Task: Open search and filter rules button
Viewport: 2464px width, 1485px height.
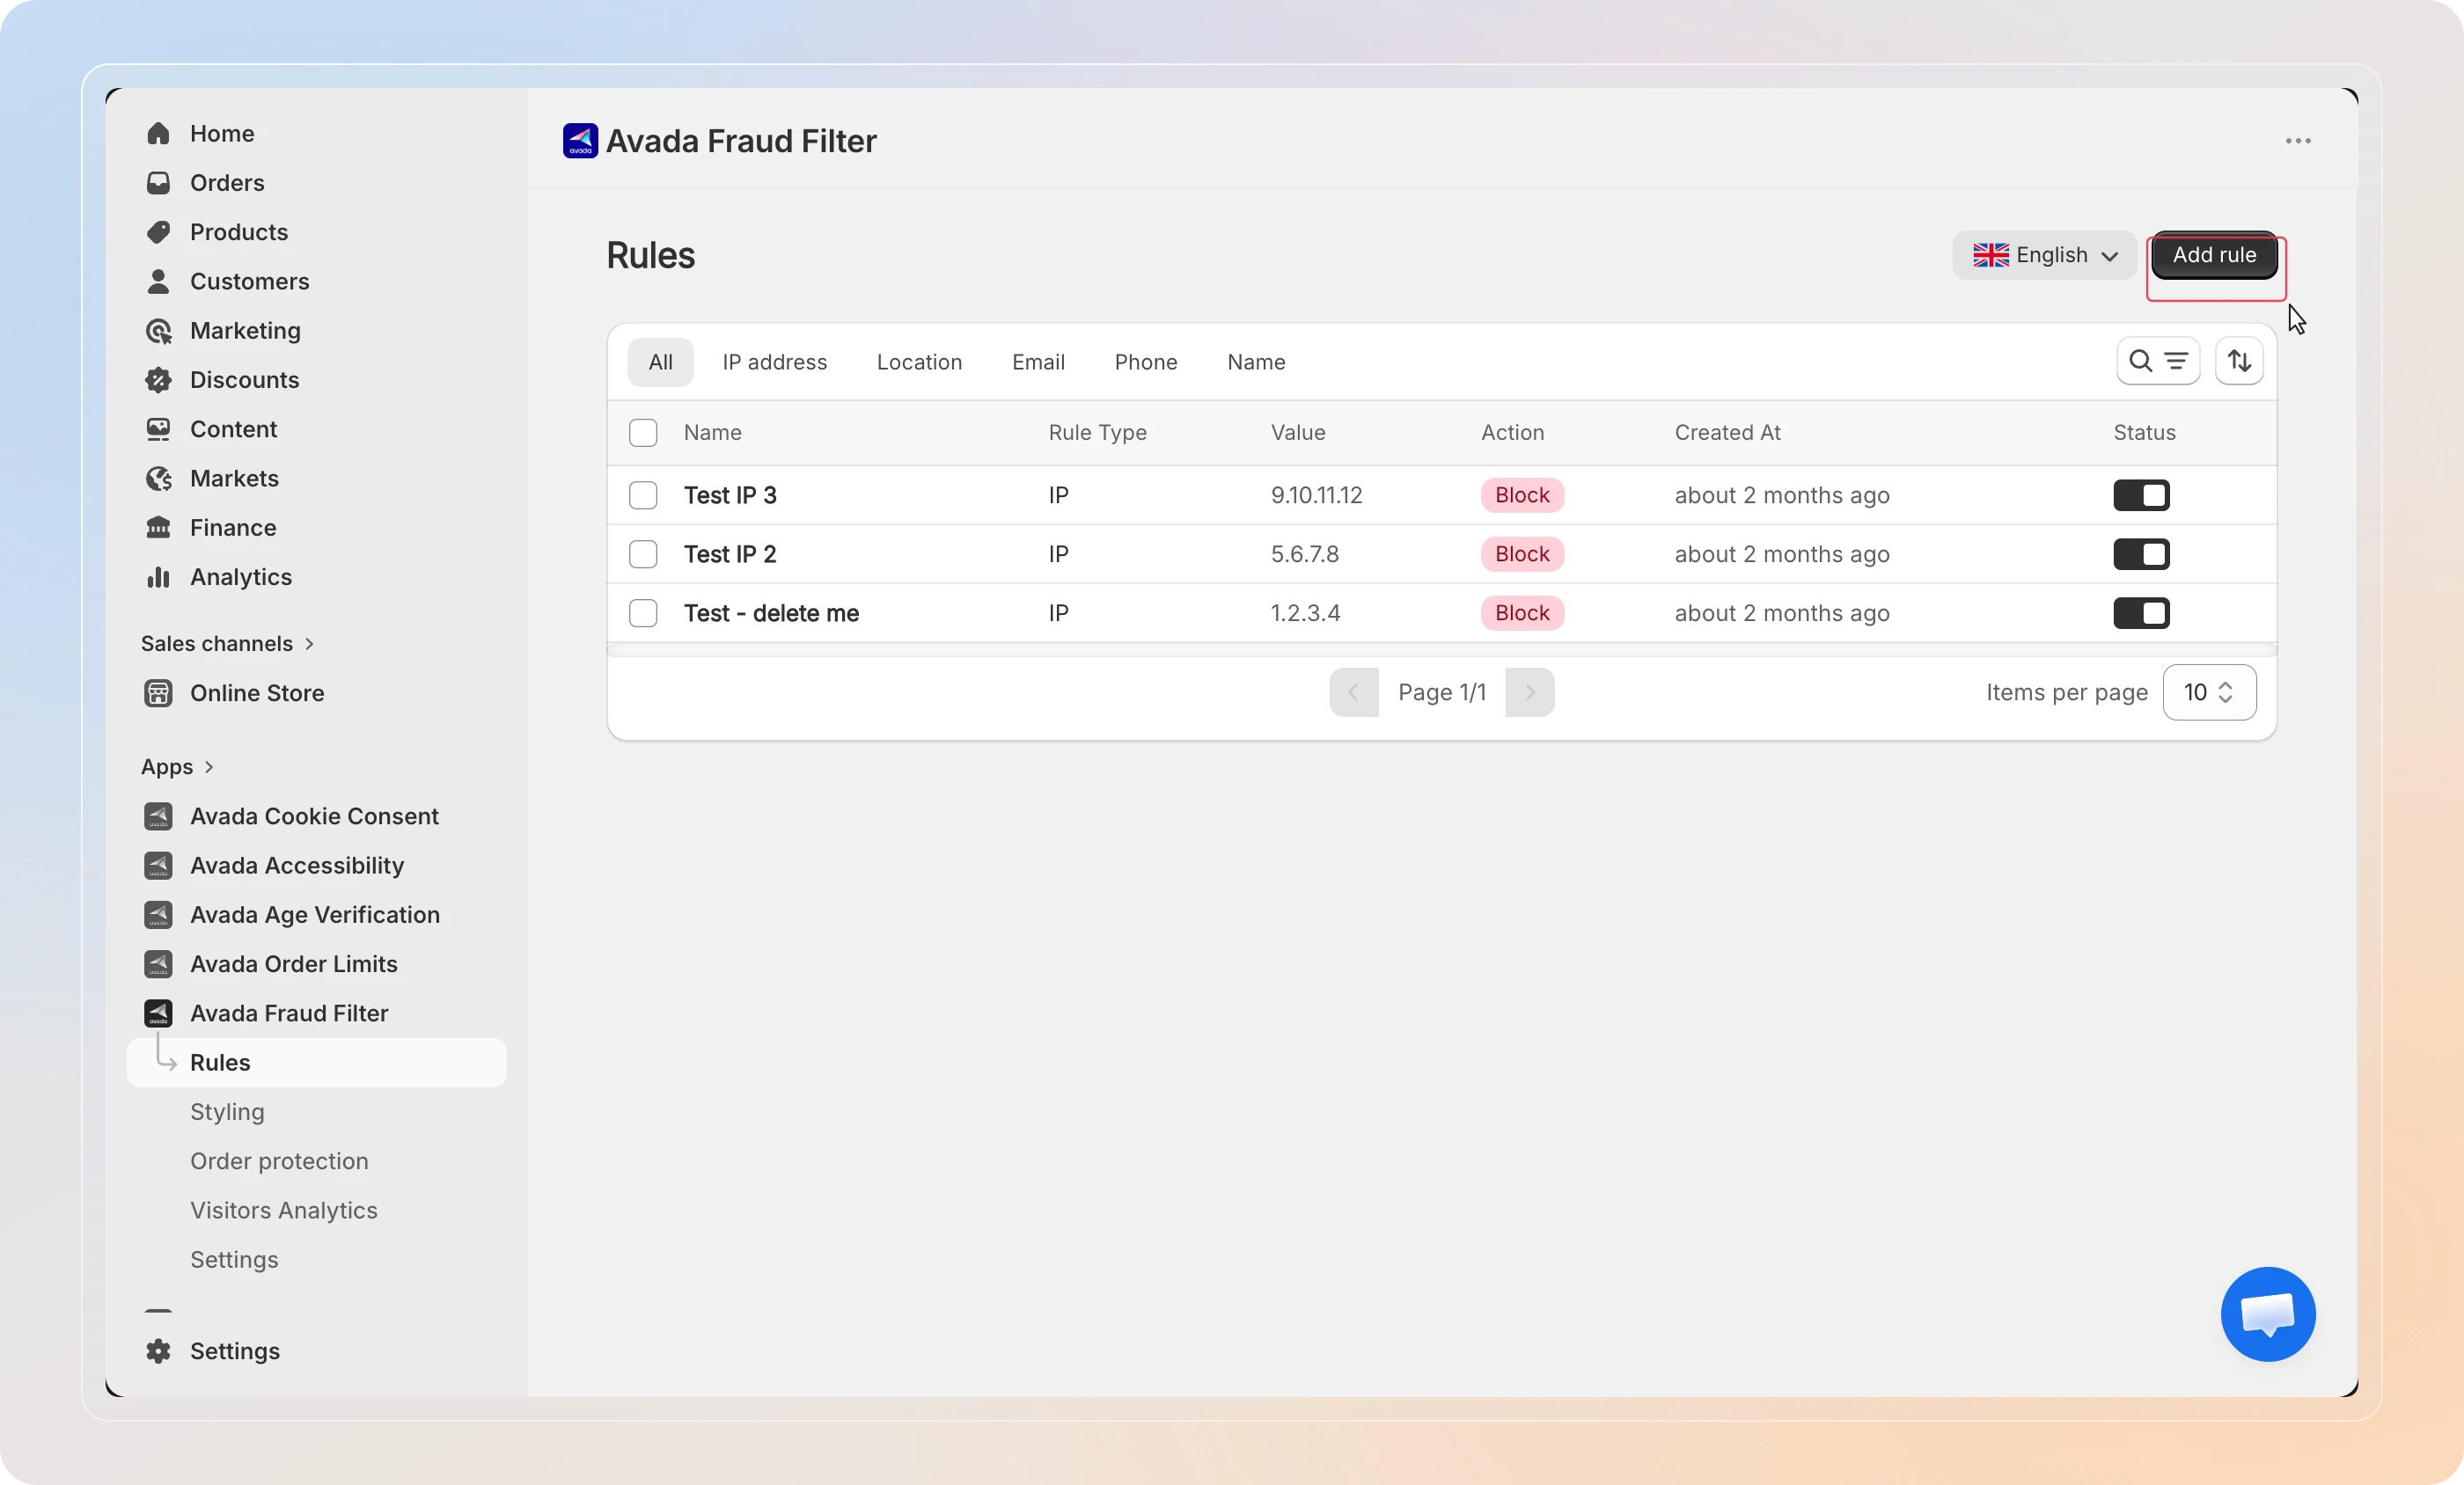Action: point(2158,361)
